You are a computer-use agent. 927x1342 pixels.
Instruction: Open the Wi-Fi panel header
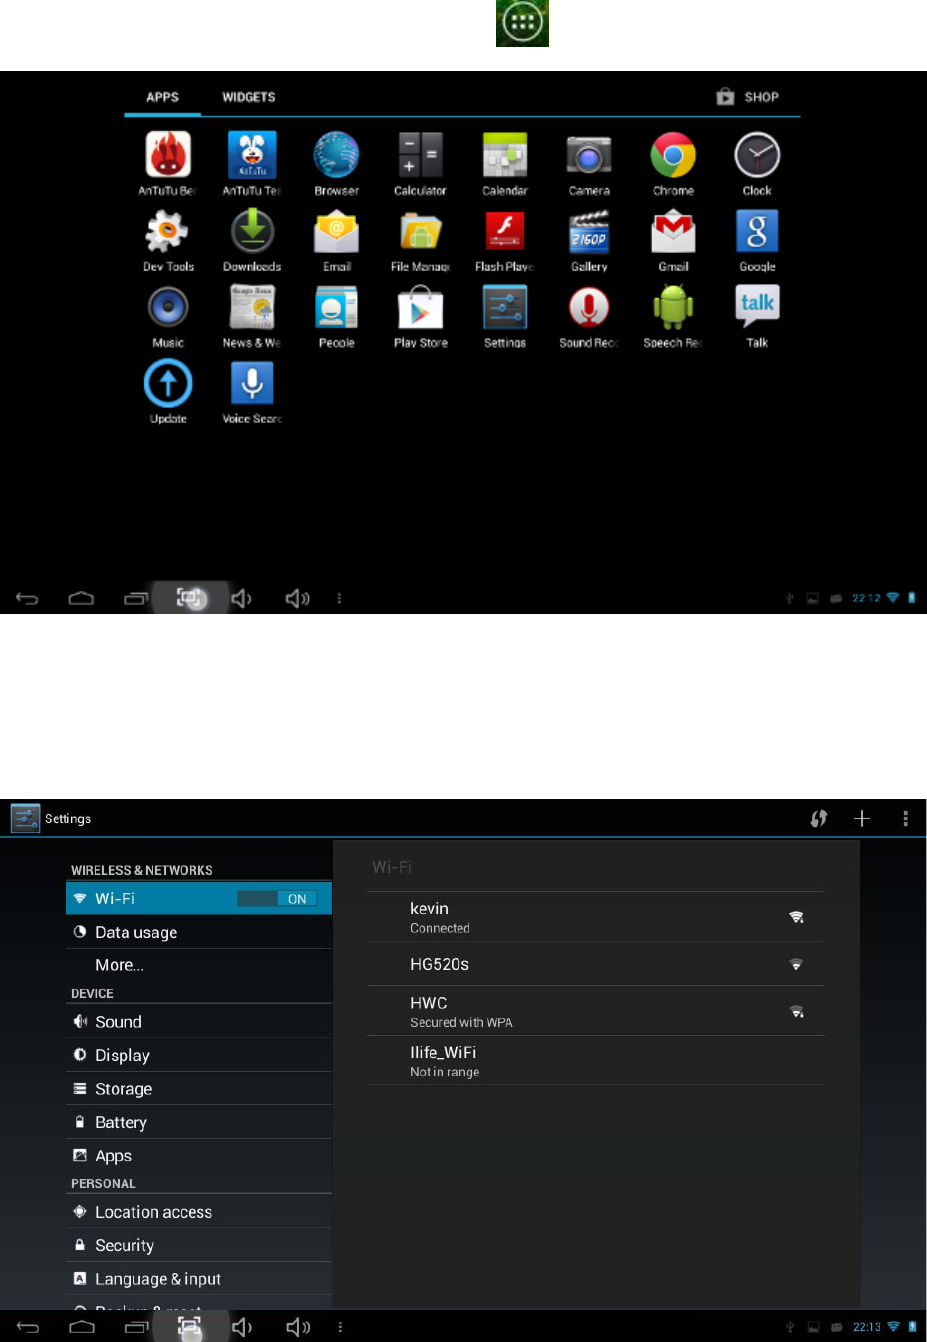(x=392, y=867)
